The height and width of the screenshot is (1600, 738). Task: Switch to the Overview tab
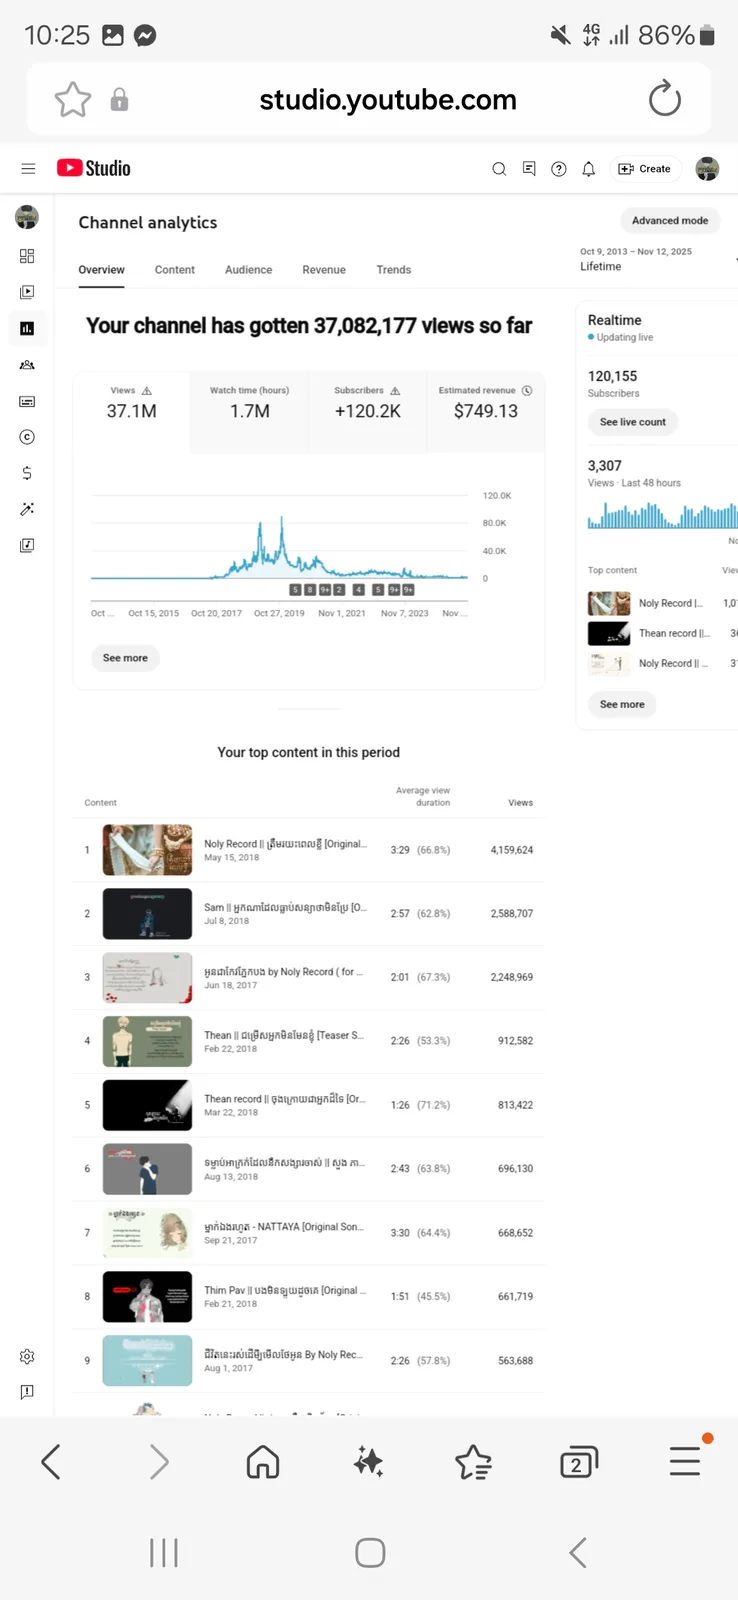pyautogui.click(x=101, y=270)
